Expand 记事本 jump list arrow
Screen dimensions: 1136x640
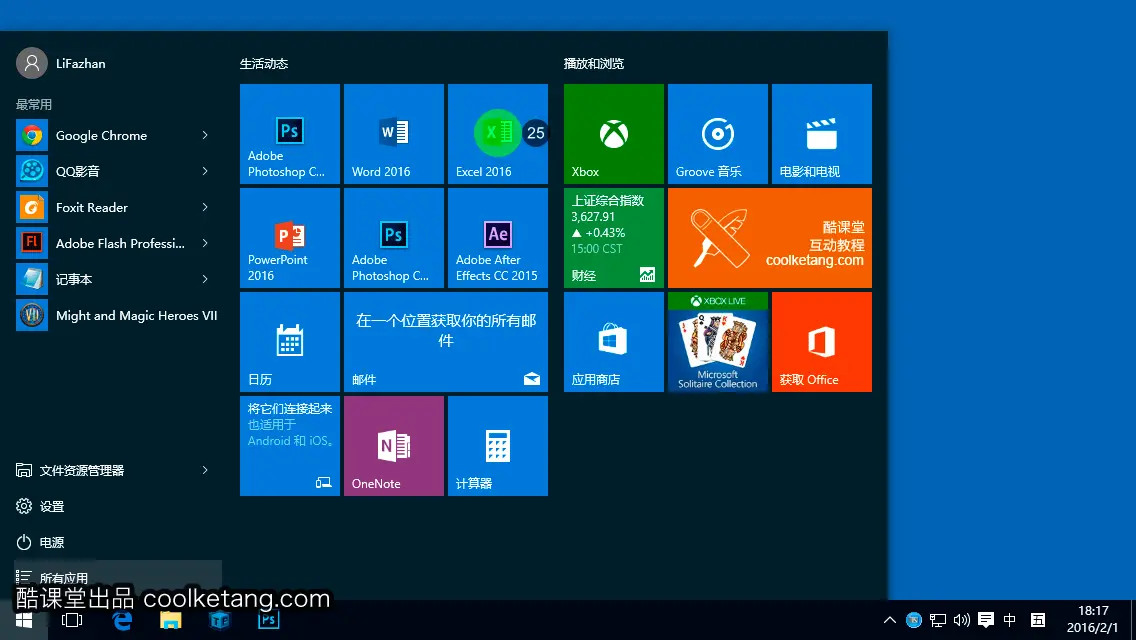coord(205,279)
